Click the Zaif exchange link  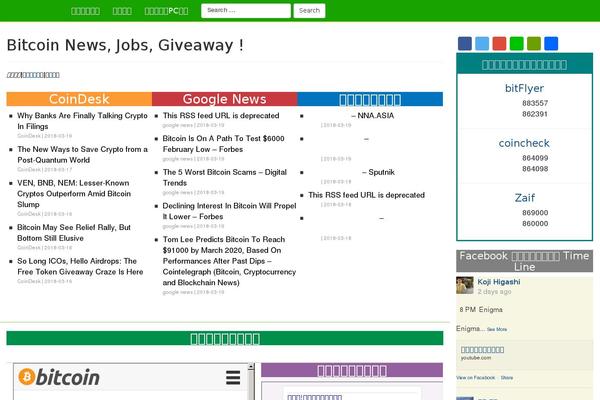[525, 198]
